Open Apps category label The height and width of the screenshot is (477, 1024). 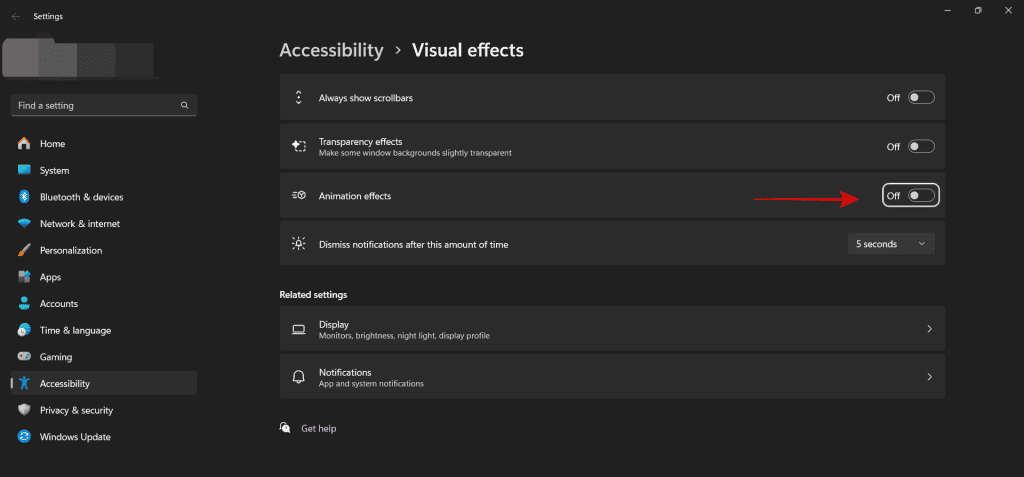[50, 277]
